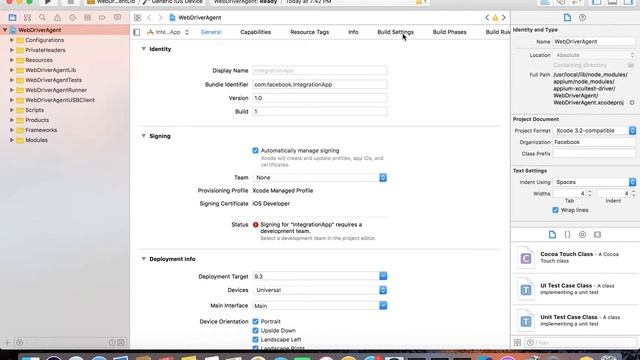Switch to the Info tab
Viewport: 640px width, 360px height.
pyautogui.click(x=353, y=32)
